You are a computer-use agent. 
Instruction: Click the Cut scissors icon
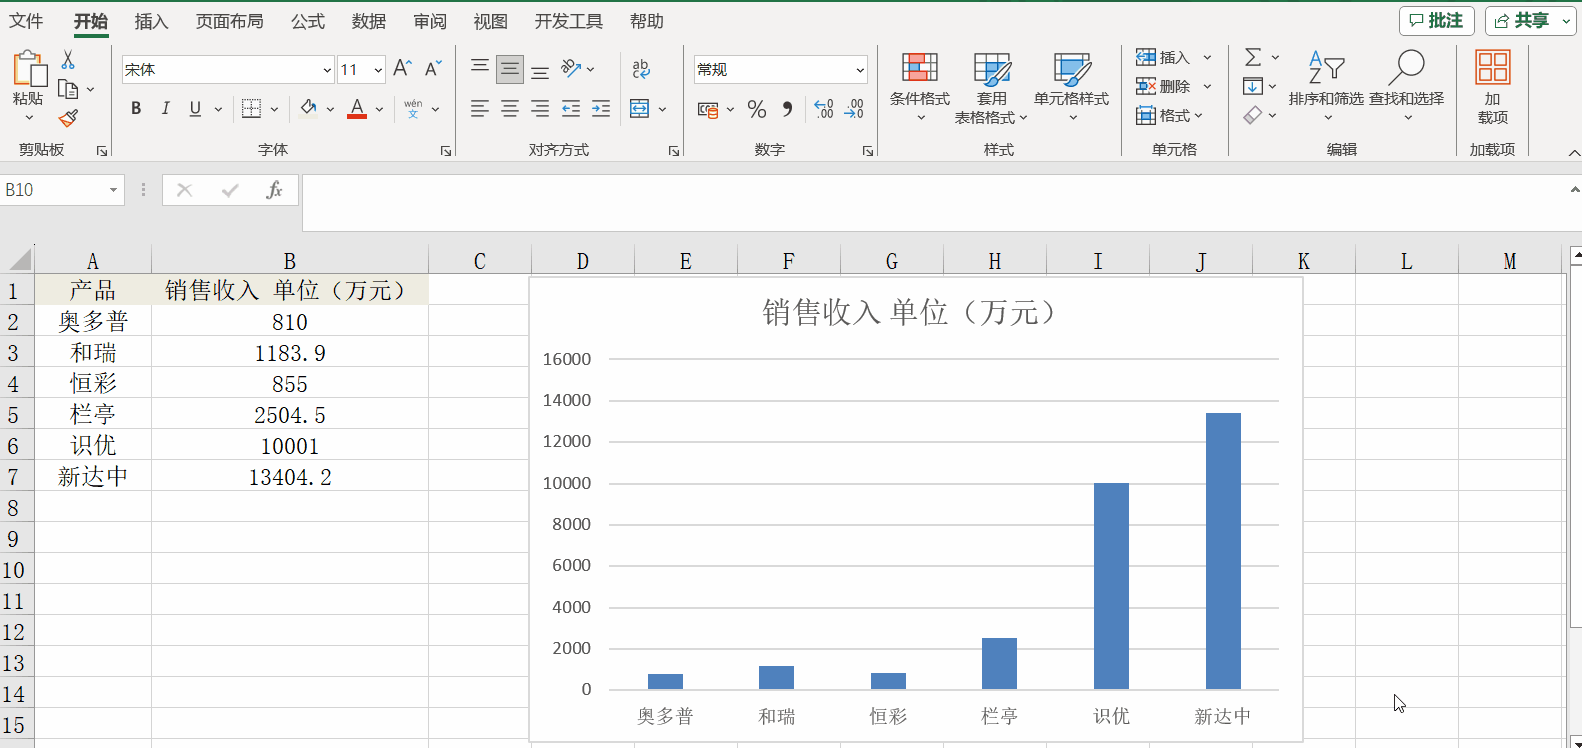tap(68, 60)
